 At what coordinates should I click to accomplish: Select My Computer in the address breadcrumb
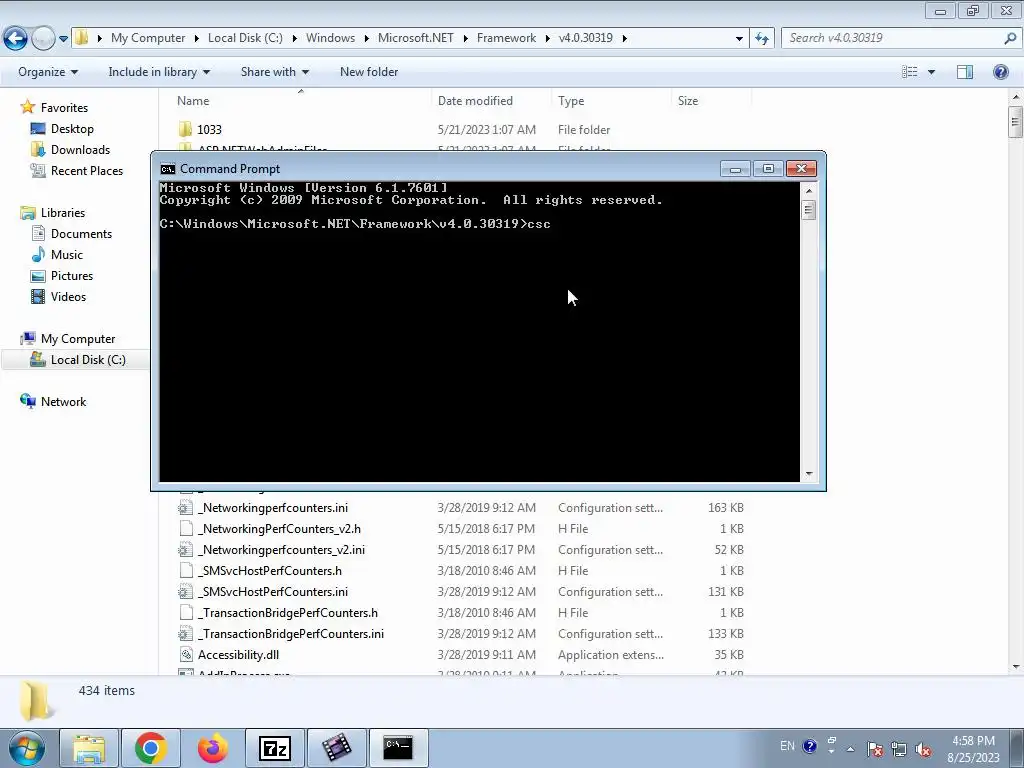coord(148,38)
